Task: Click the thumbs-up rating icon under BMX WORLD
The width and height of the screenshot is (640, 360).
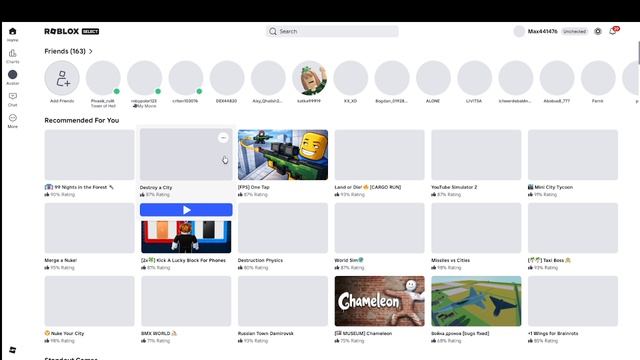Action: (x=143, y=341)
